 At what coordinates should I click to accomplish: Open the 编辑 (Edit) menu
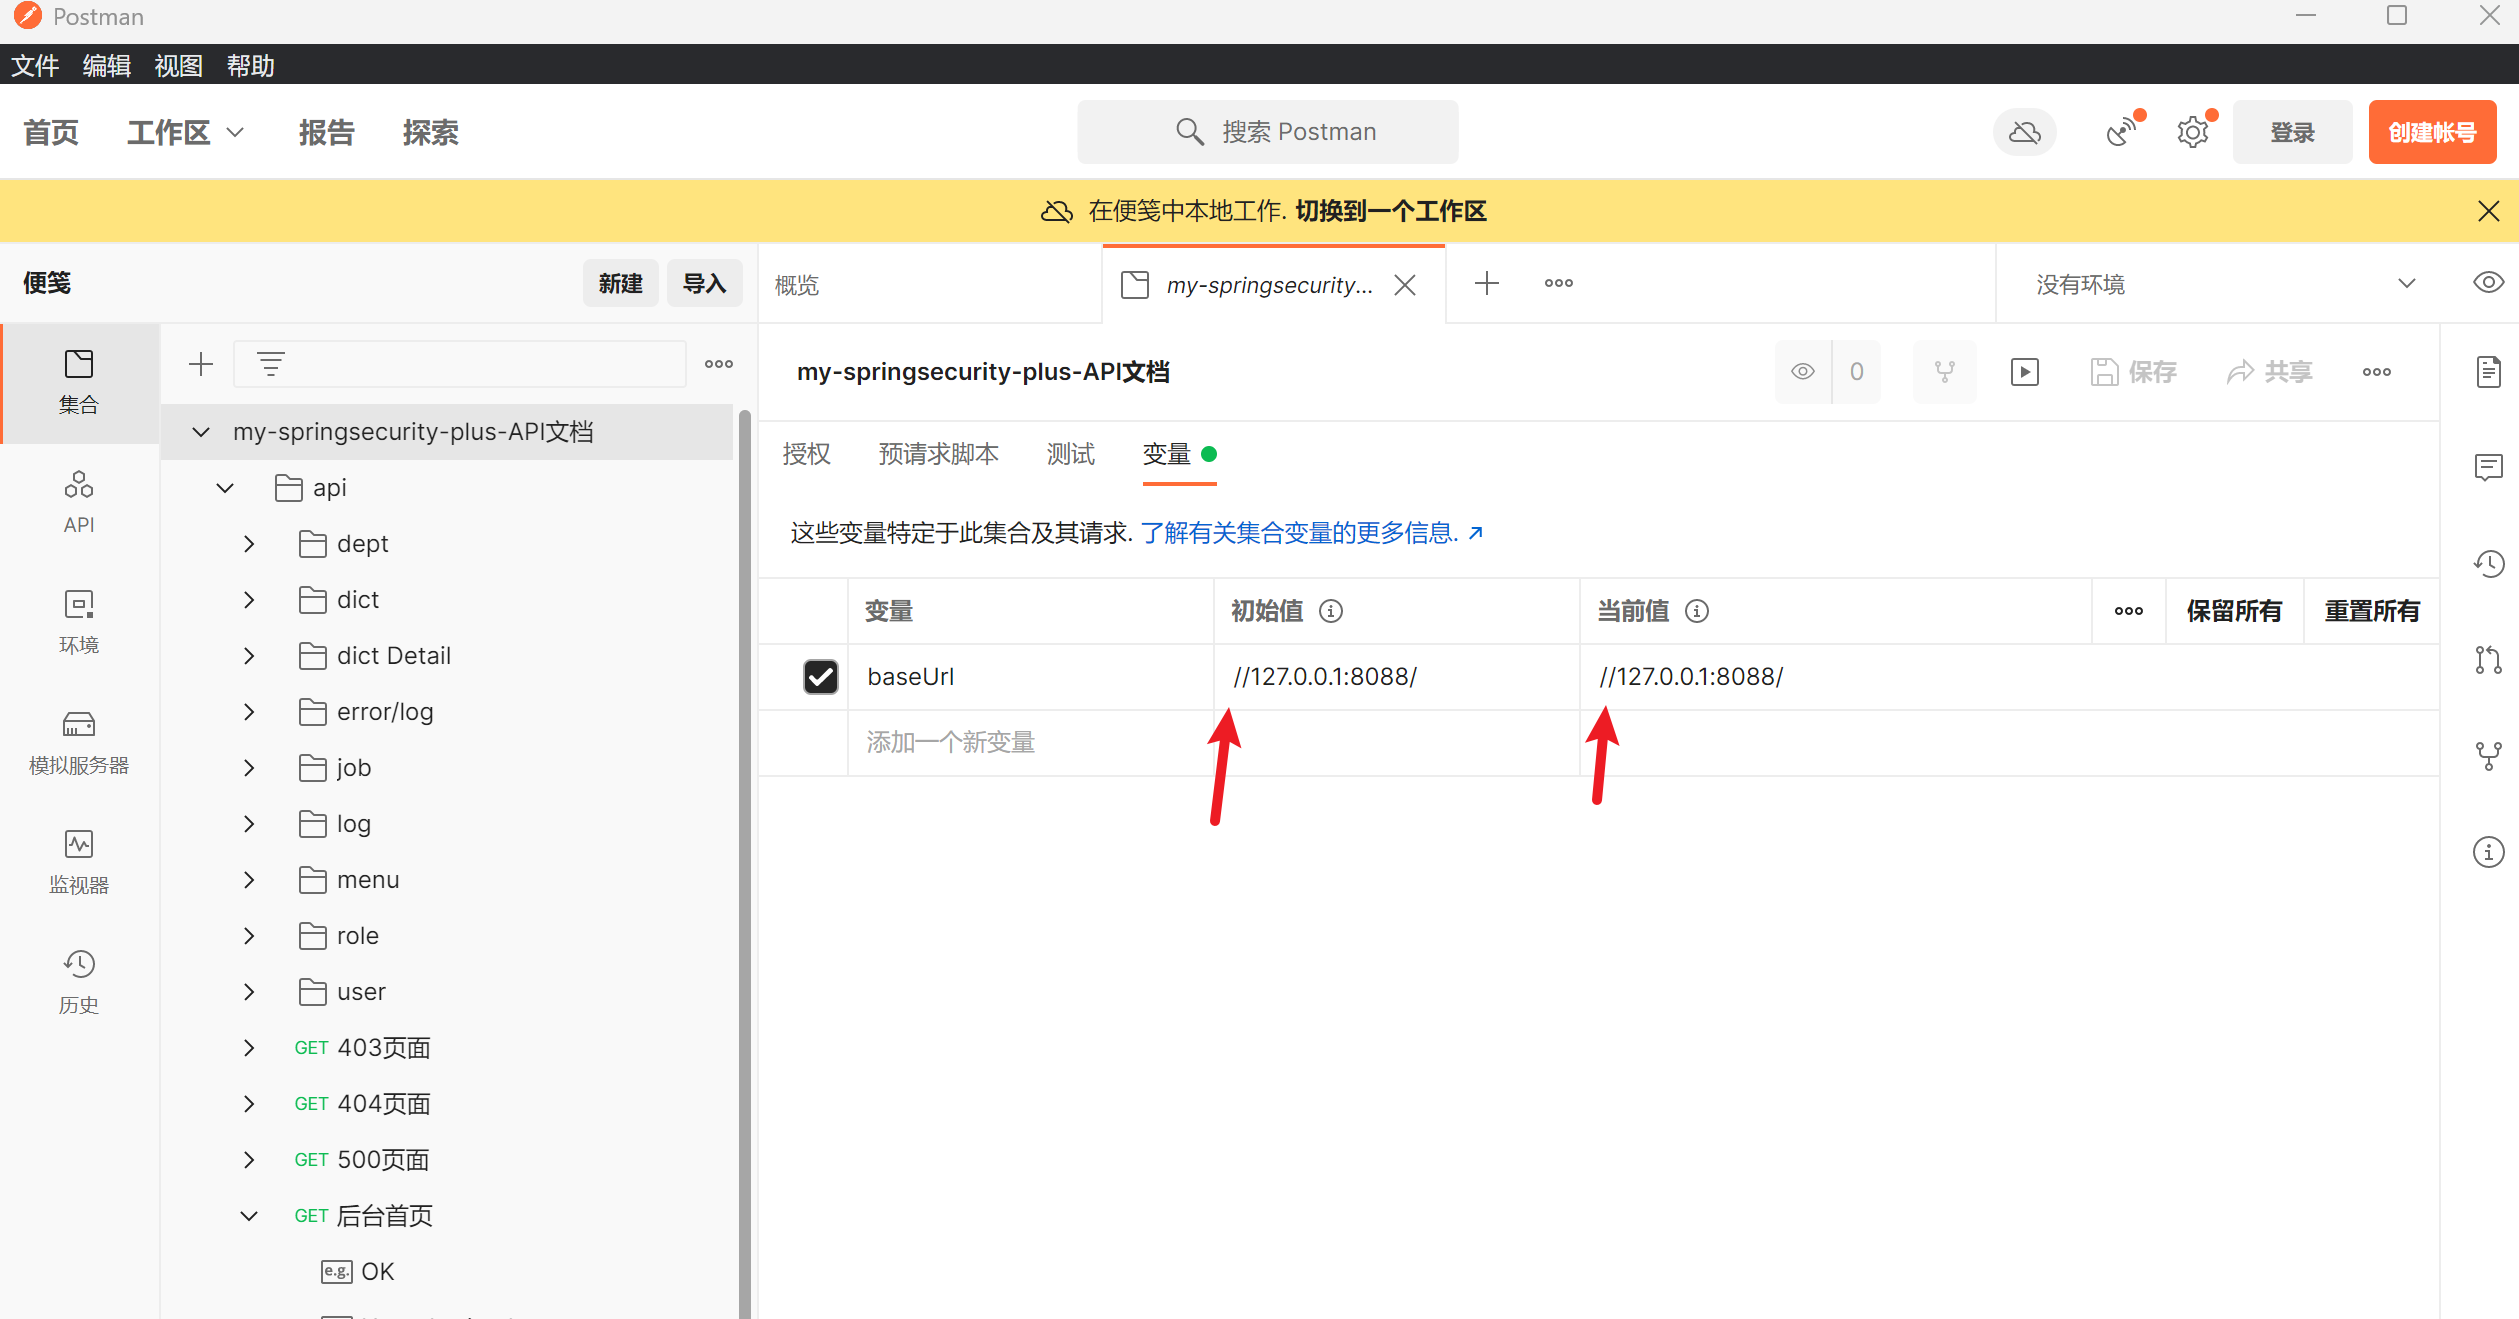106,66
